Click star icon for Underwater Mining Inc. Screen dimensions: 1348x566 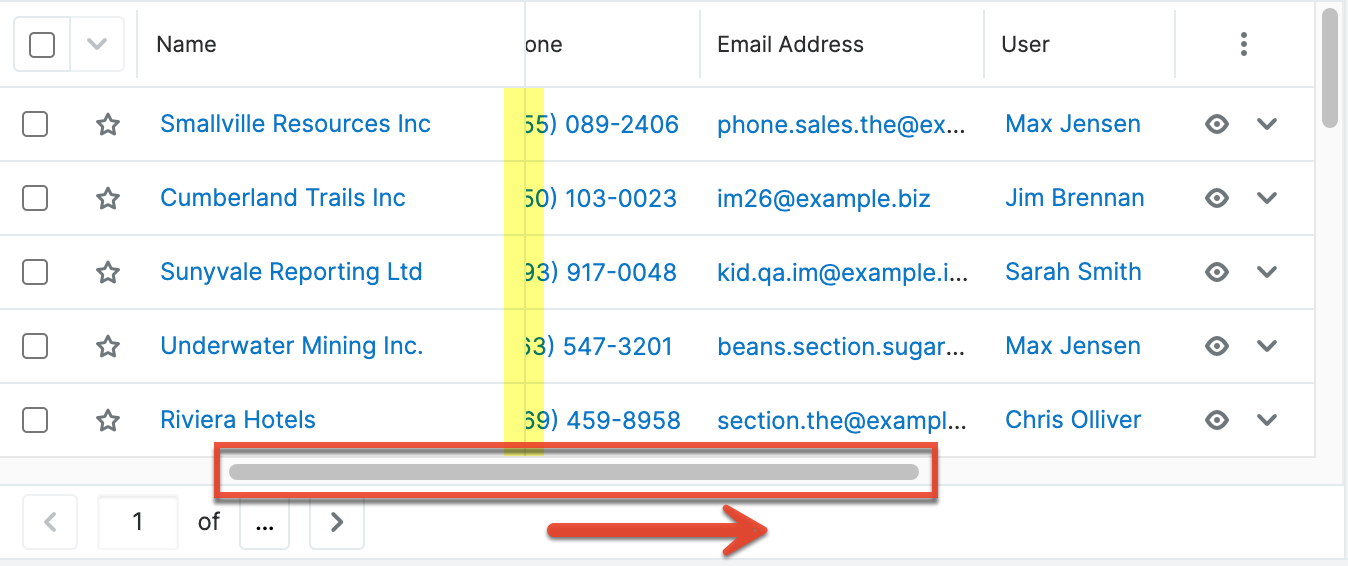pyautogui.click(x=108, y=347)
